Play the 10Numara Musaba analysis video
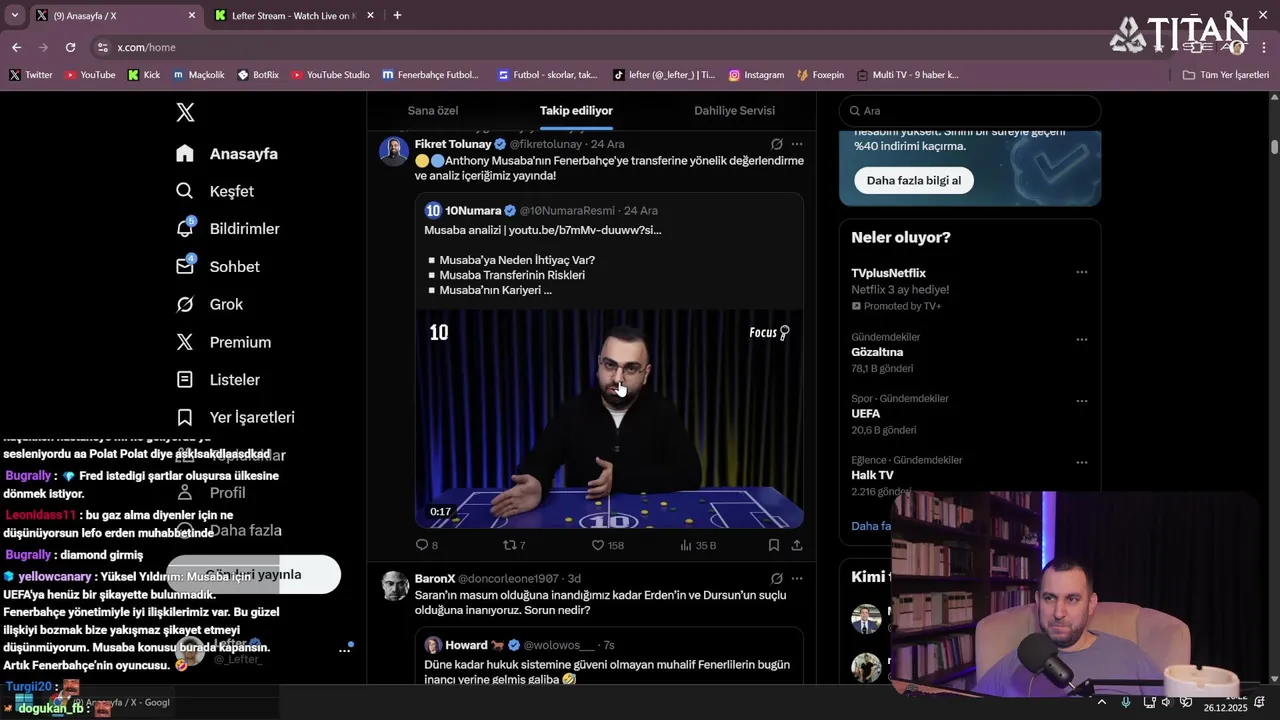The width and height of the screenshot is (1280, 720). [x=609, y=418]
